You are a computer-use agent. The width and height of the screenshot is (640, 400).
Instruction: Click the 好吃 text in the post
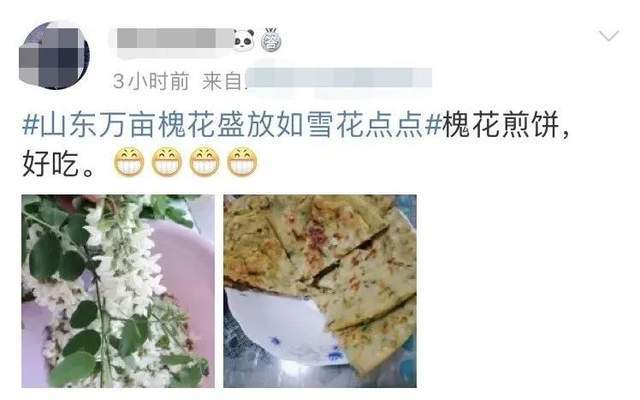pos(50,164)
